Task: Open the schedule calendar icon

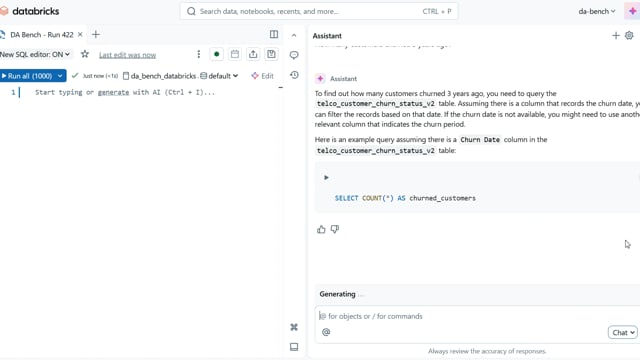Action: click(235, 54)
